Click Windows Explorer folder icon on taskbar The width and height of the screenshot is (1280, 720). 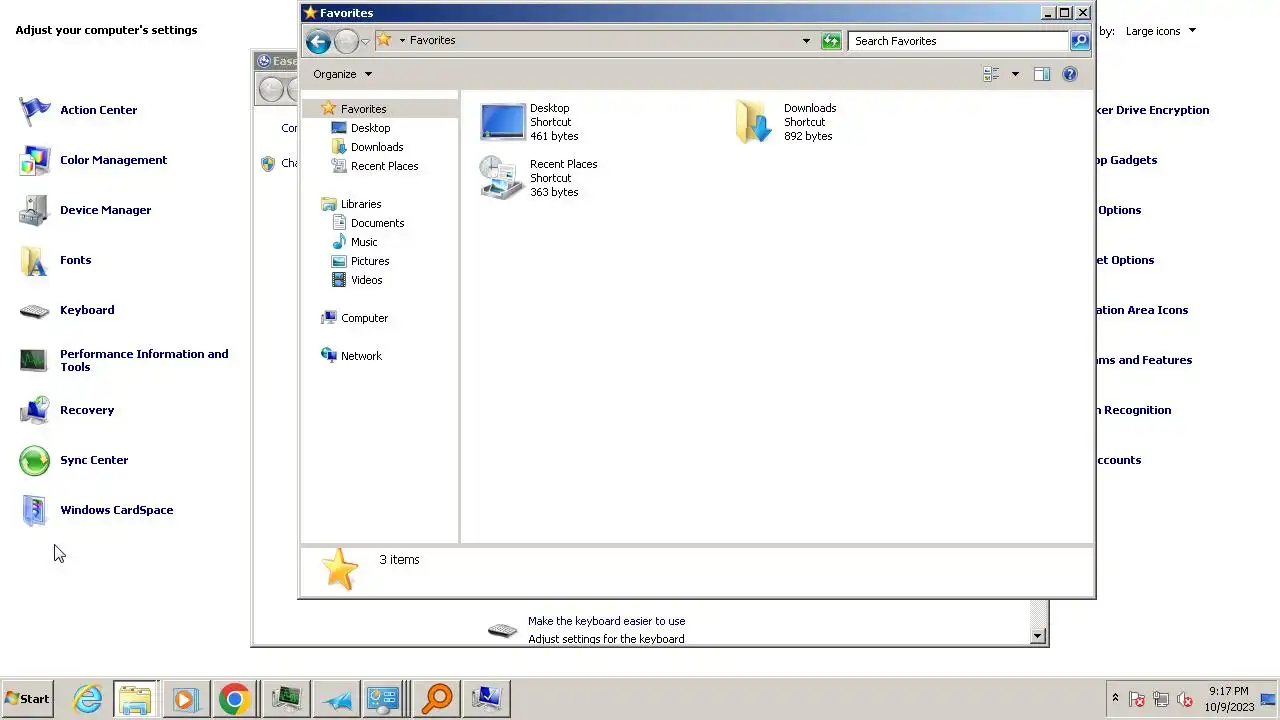[135, 699]
